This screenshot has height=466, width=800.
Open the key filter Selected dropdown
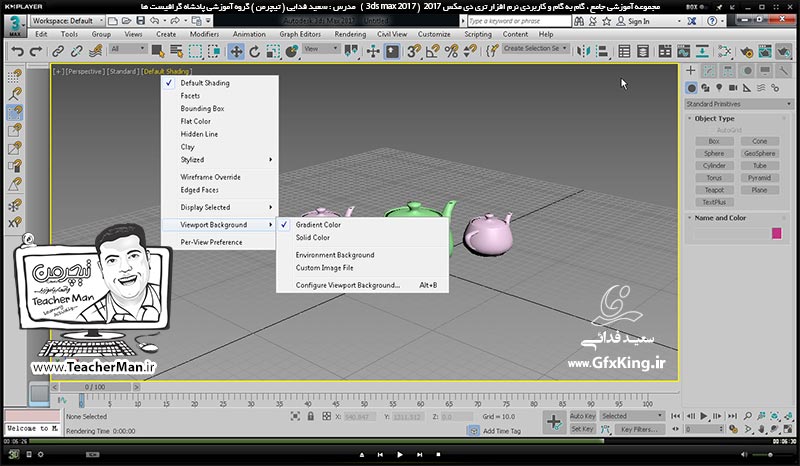coord(632,416)
